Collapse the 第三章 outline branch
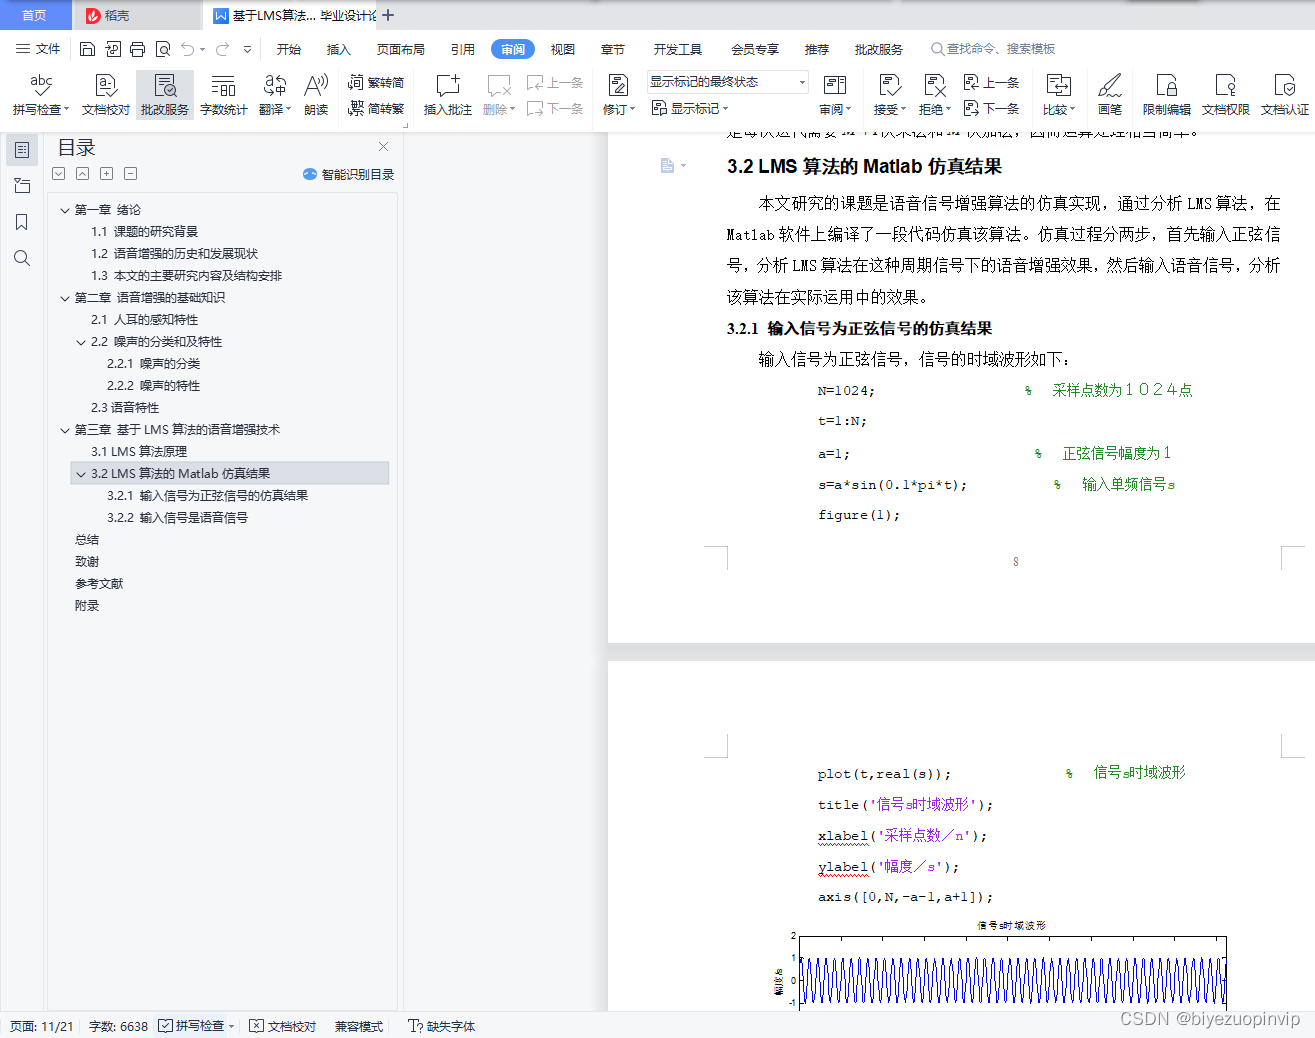Image resolution: width=1315 pixels, height=1038 pixels. pyautogui.click(x=64, y=429)
